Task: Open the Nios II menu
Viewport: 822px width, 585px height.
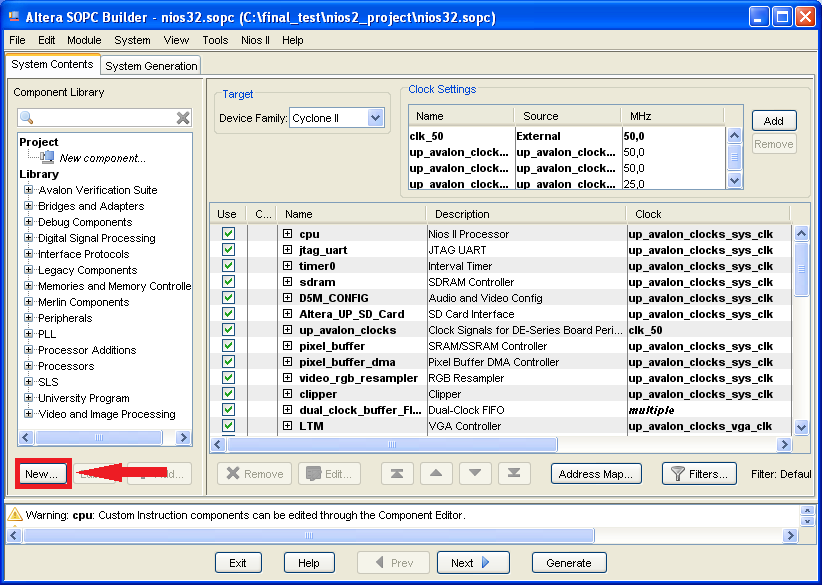Action: pyautogui.click(x=255, y=40)
